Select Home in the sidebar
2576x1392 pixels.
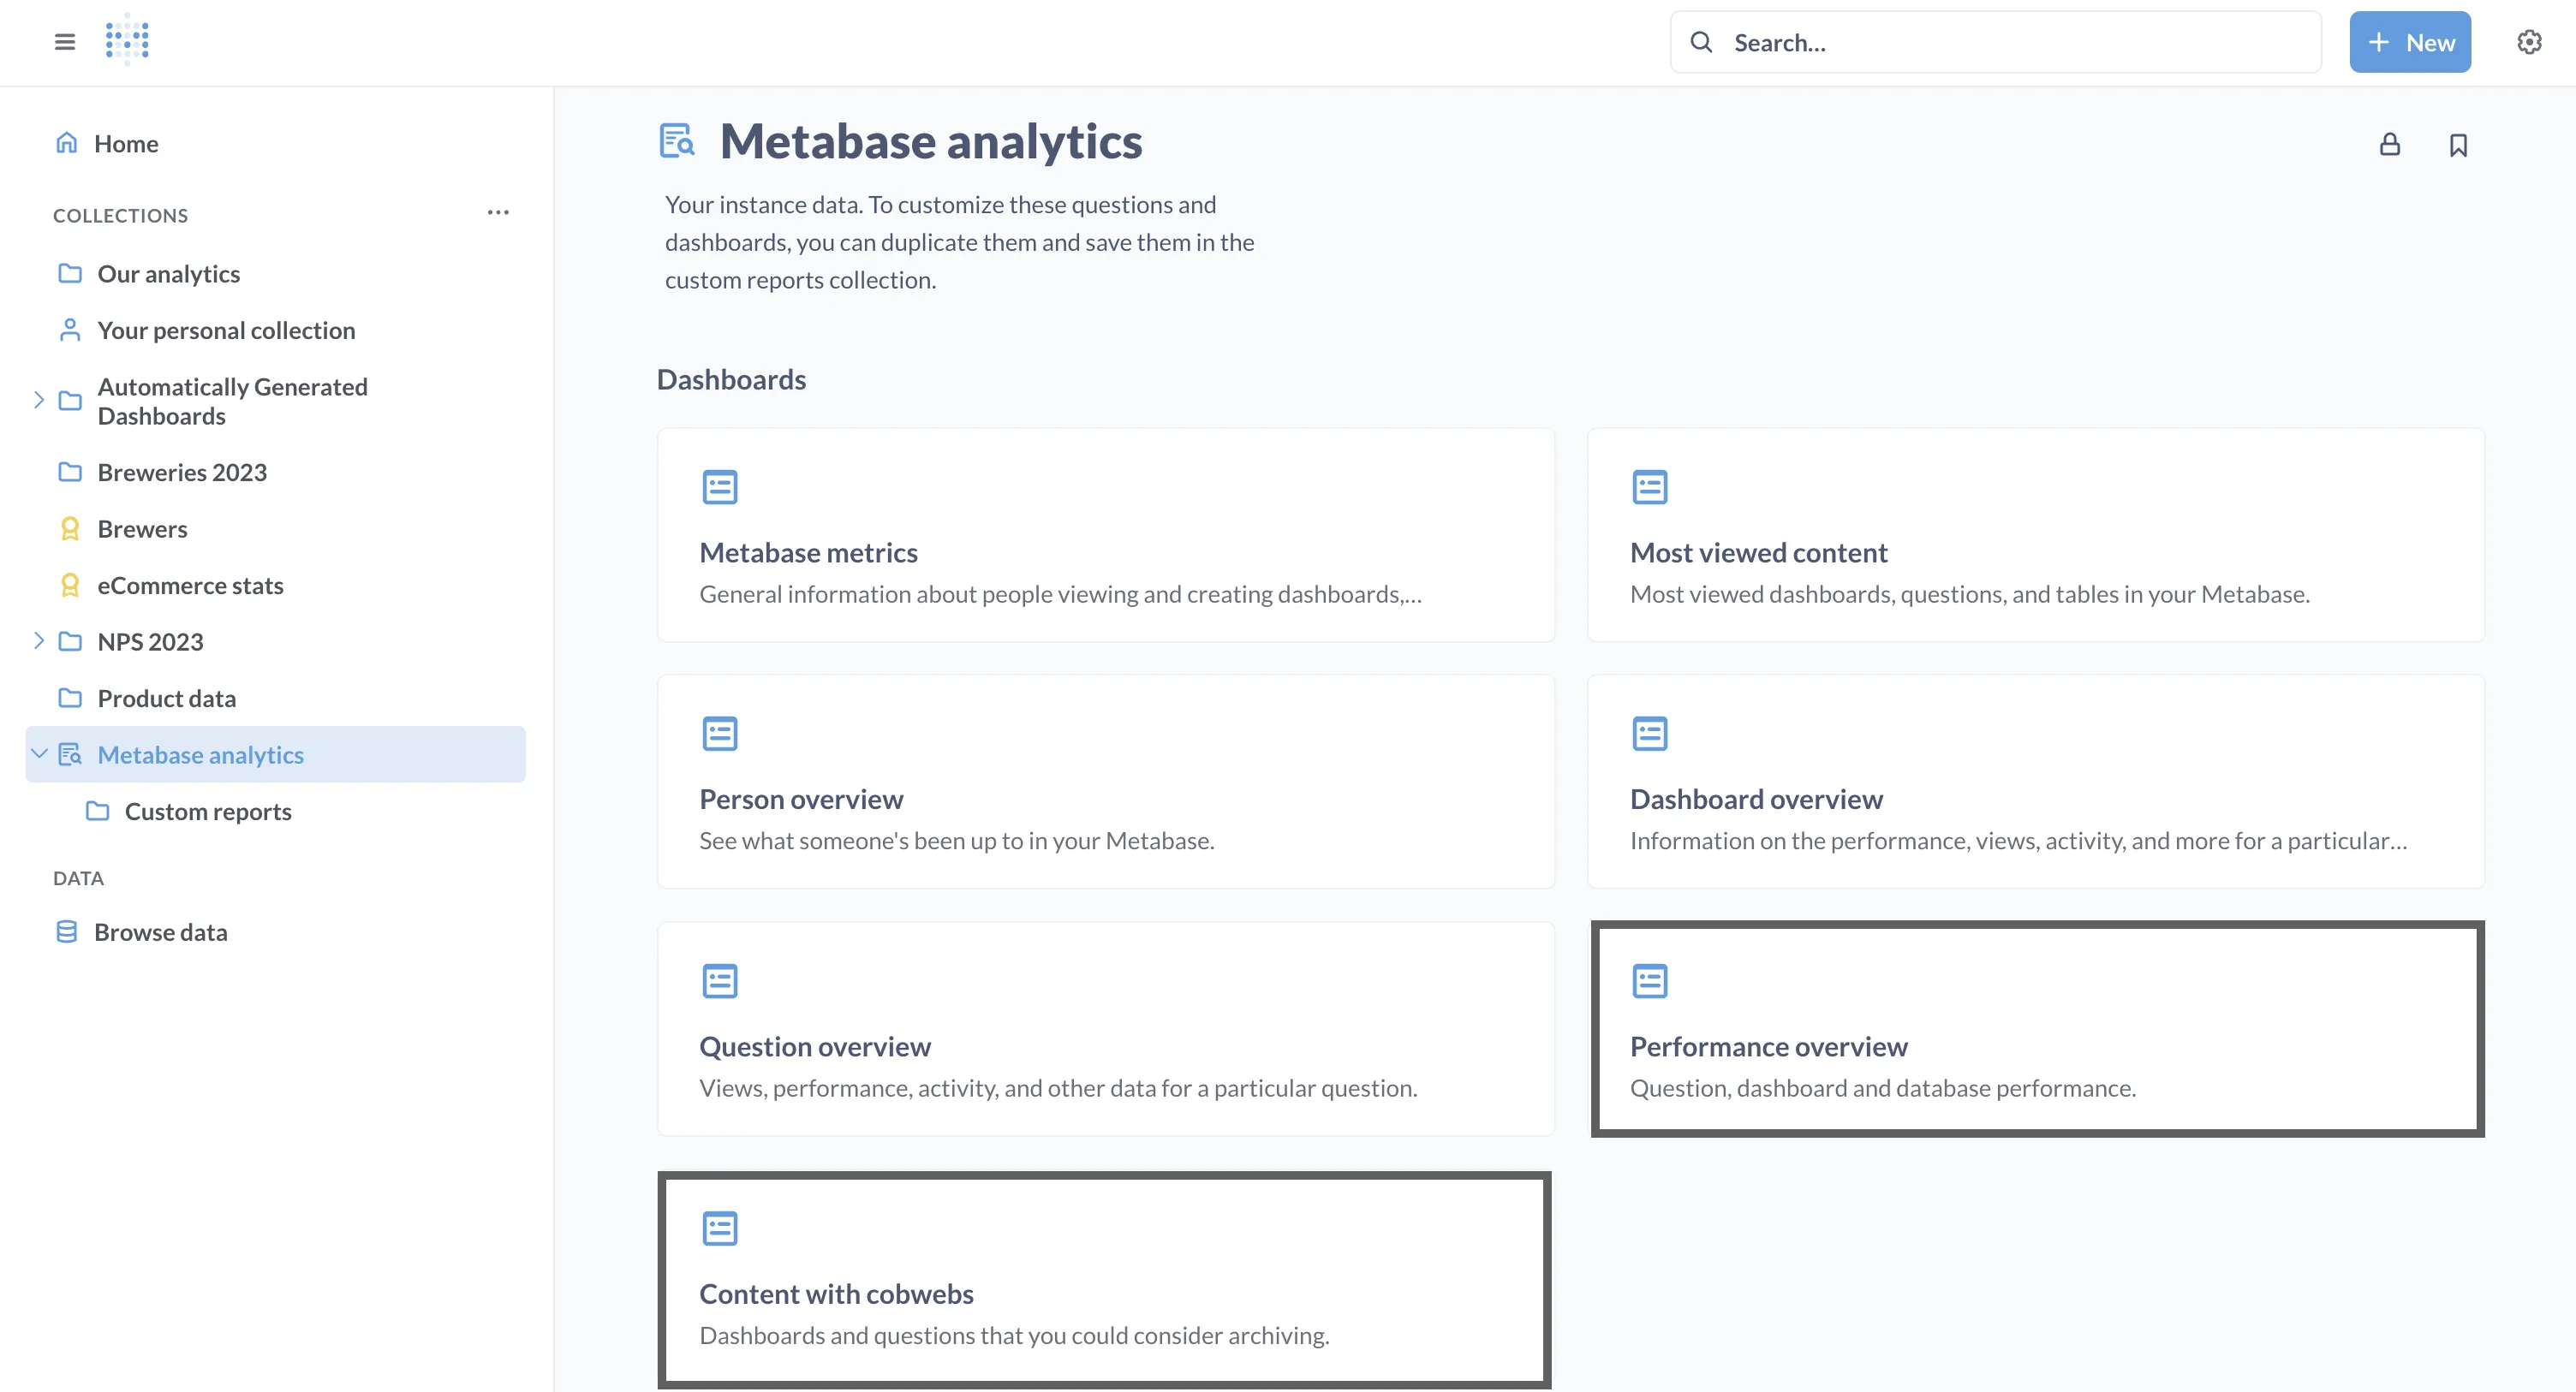tap(125, 143)
